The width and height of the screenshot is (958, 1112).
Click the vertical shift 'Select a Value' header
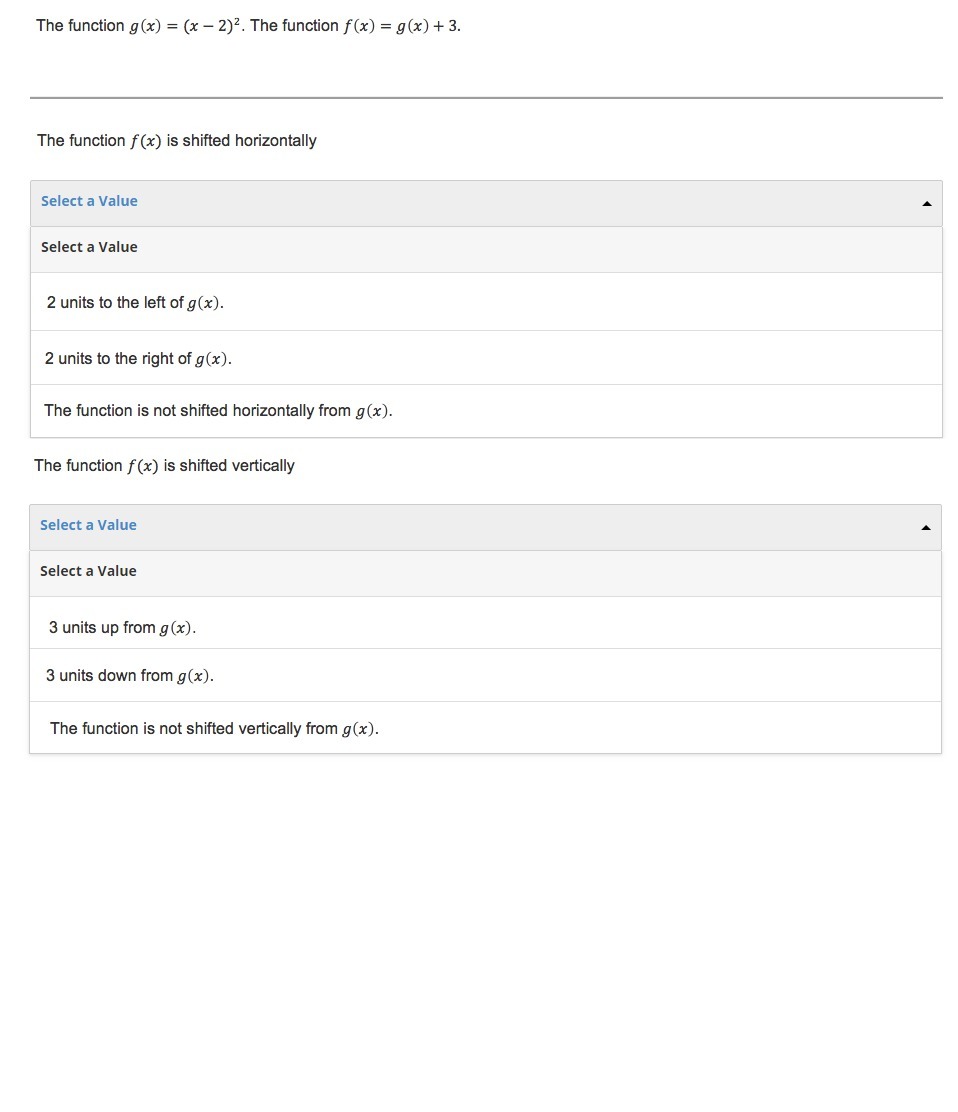(x=89, y=525)
